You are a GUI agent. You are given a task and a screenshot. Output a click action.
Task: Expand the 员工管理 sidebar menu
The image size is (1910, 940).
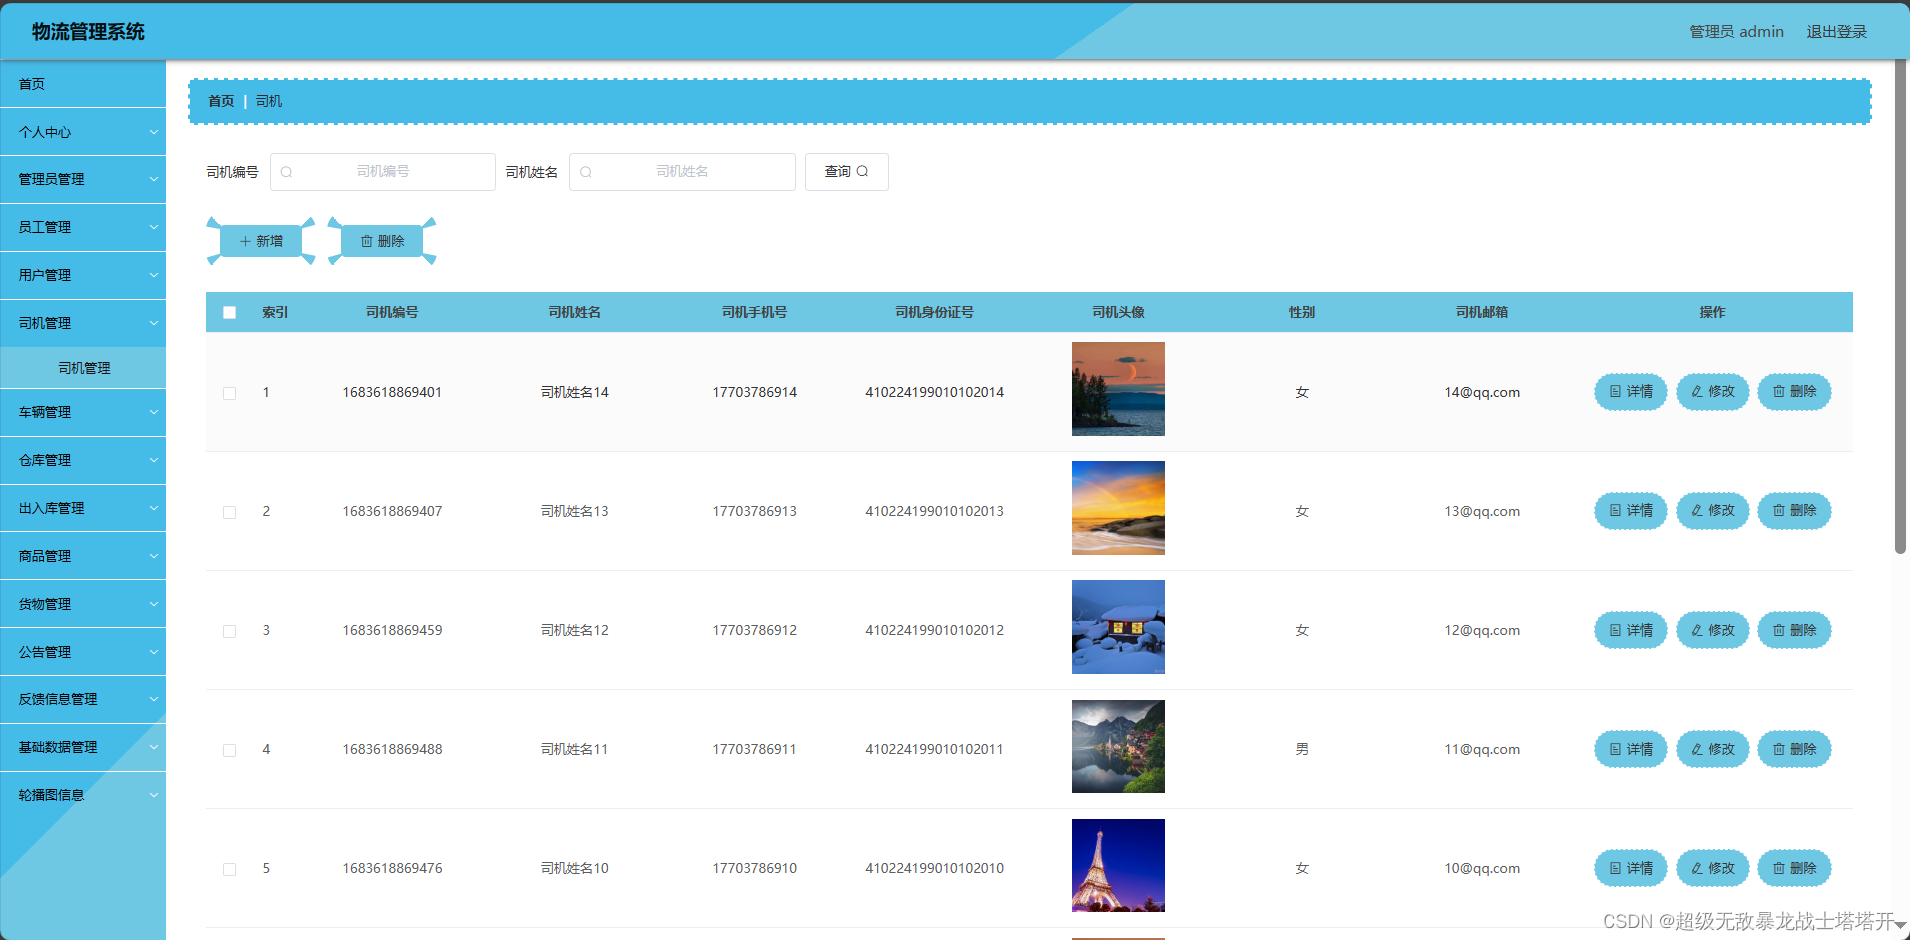click(x=83, y=227)
